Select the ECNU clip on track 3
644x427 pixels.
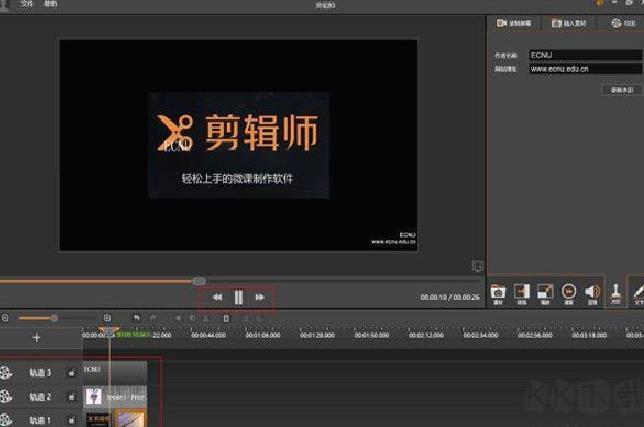coord(115,372)
